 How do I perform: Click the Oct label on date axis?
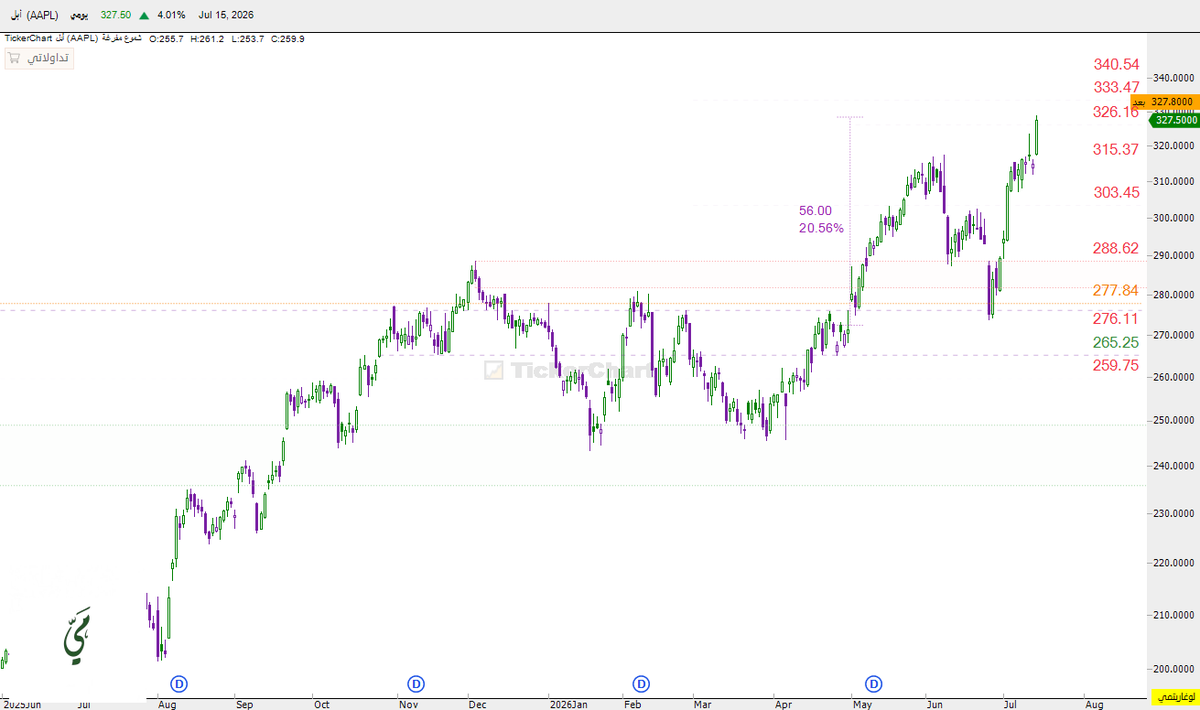[x=321, y=704]
